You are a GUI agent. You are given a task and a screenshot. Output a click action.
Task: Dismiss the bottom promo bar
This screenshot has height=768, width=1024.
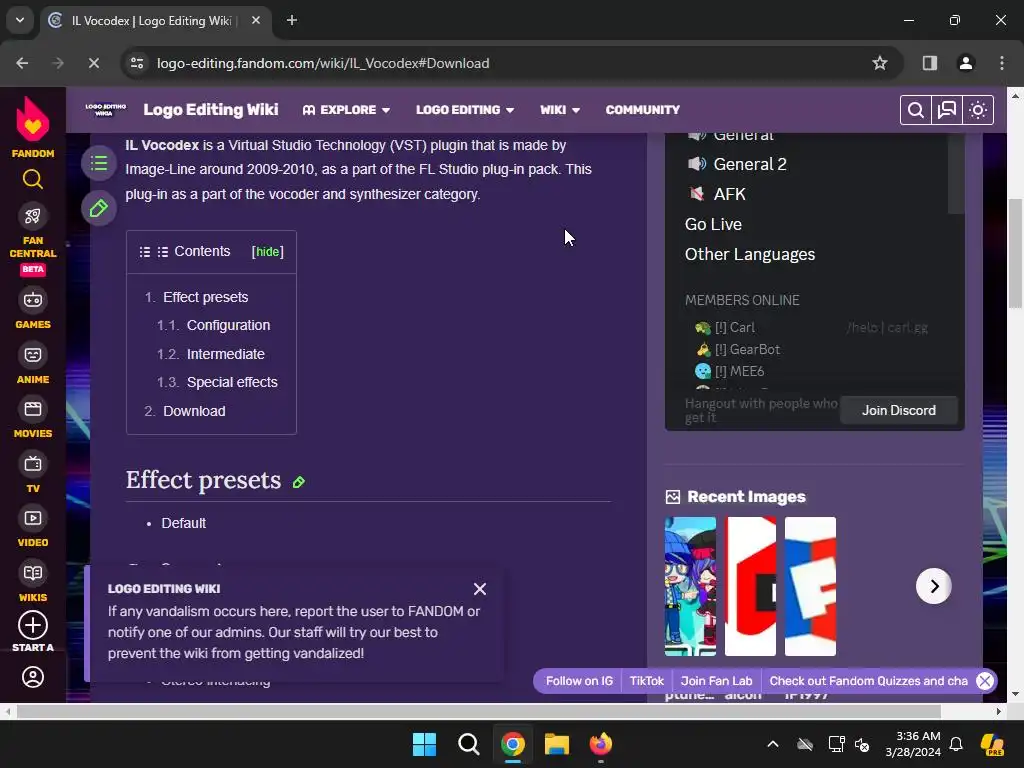pyautogui.click(x=985, y=681)
